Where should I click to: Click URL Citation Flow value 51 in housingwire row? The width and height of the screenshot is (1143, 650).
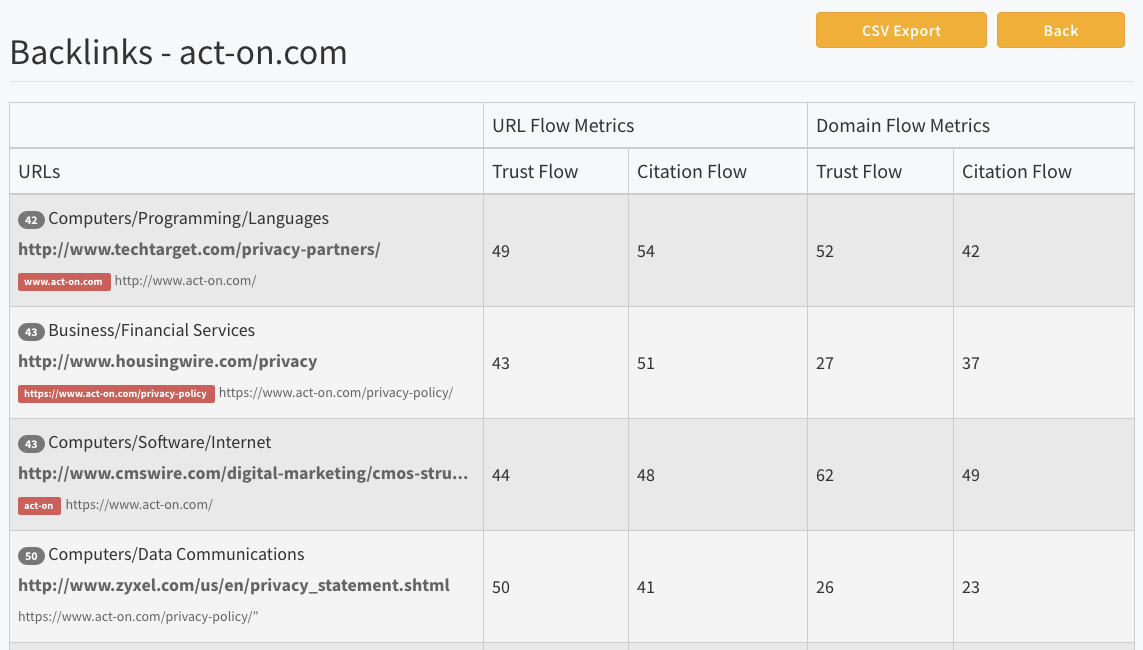(x=646, y=364)
